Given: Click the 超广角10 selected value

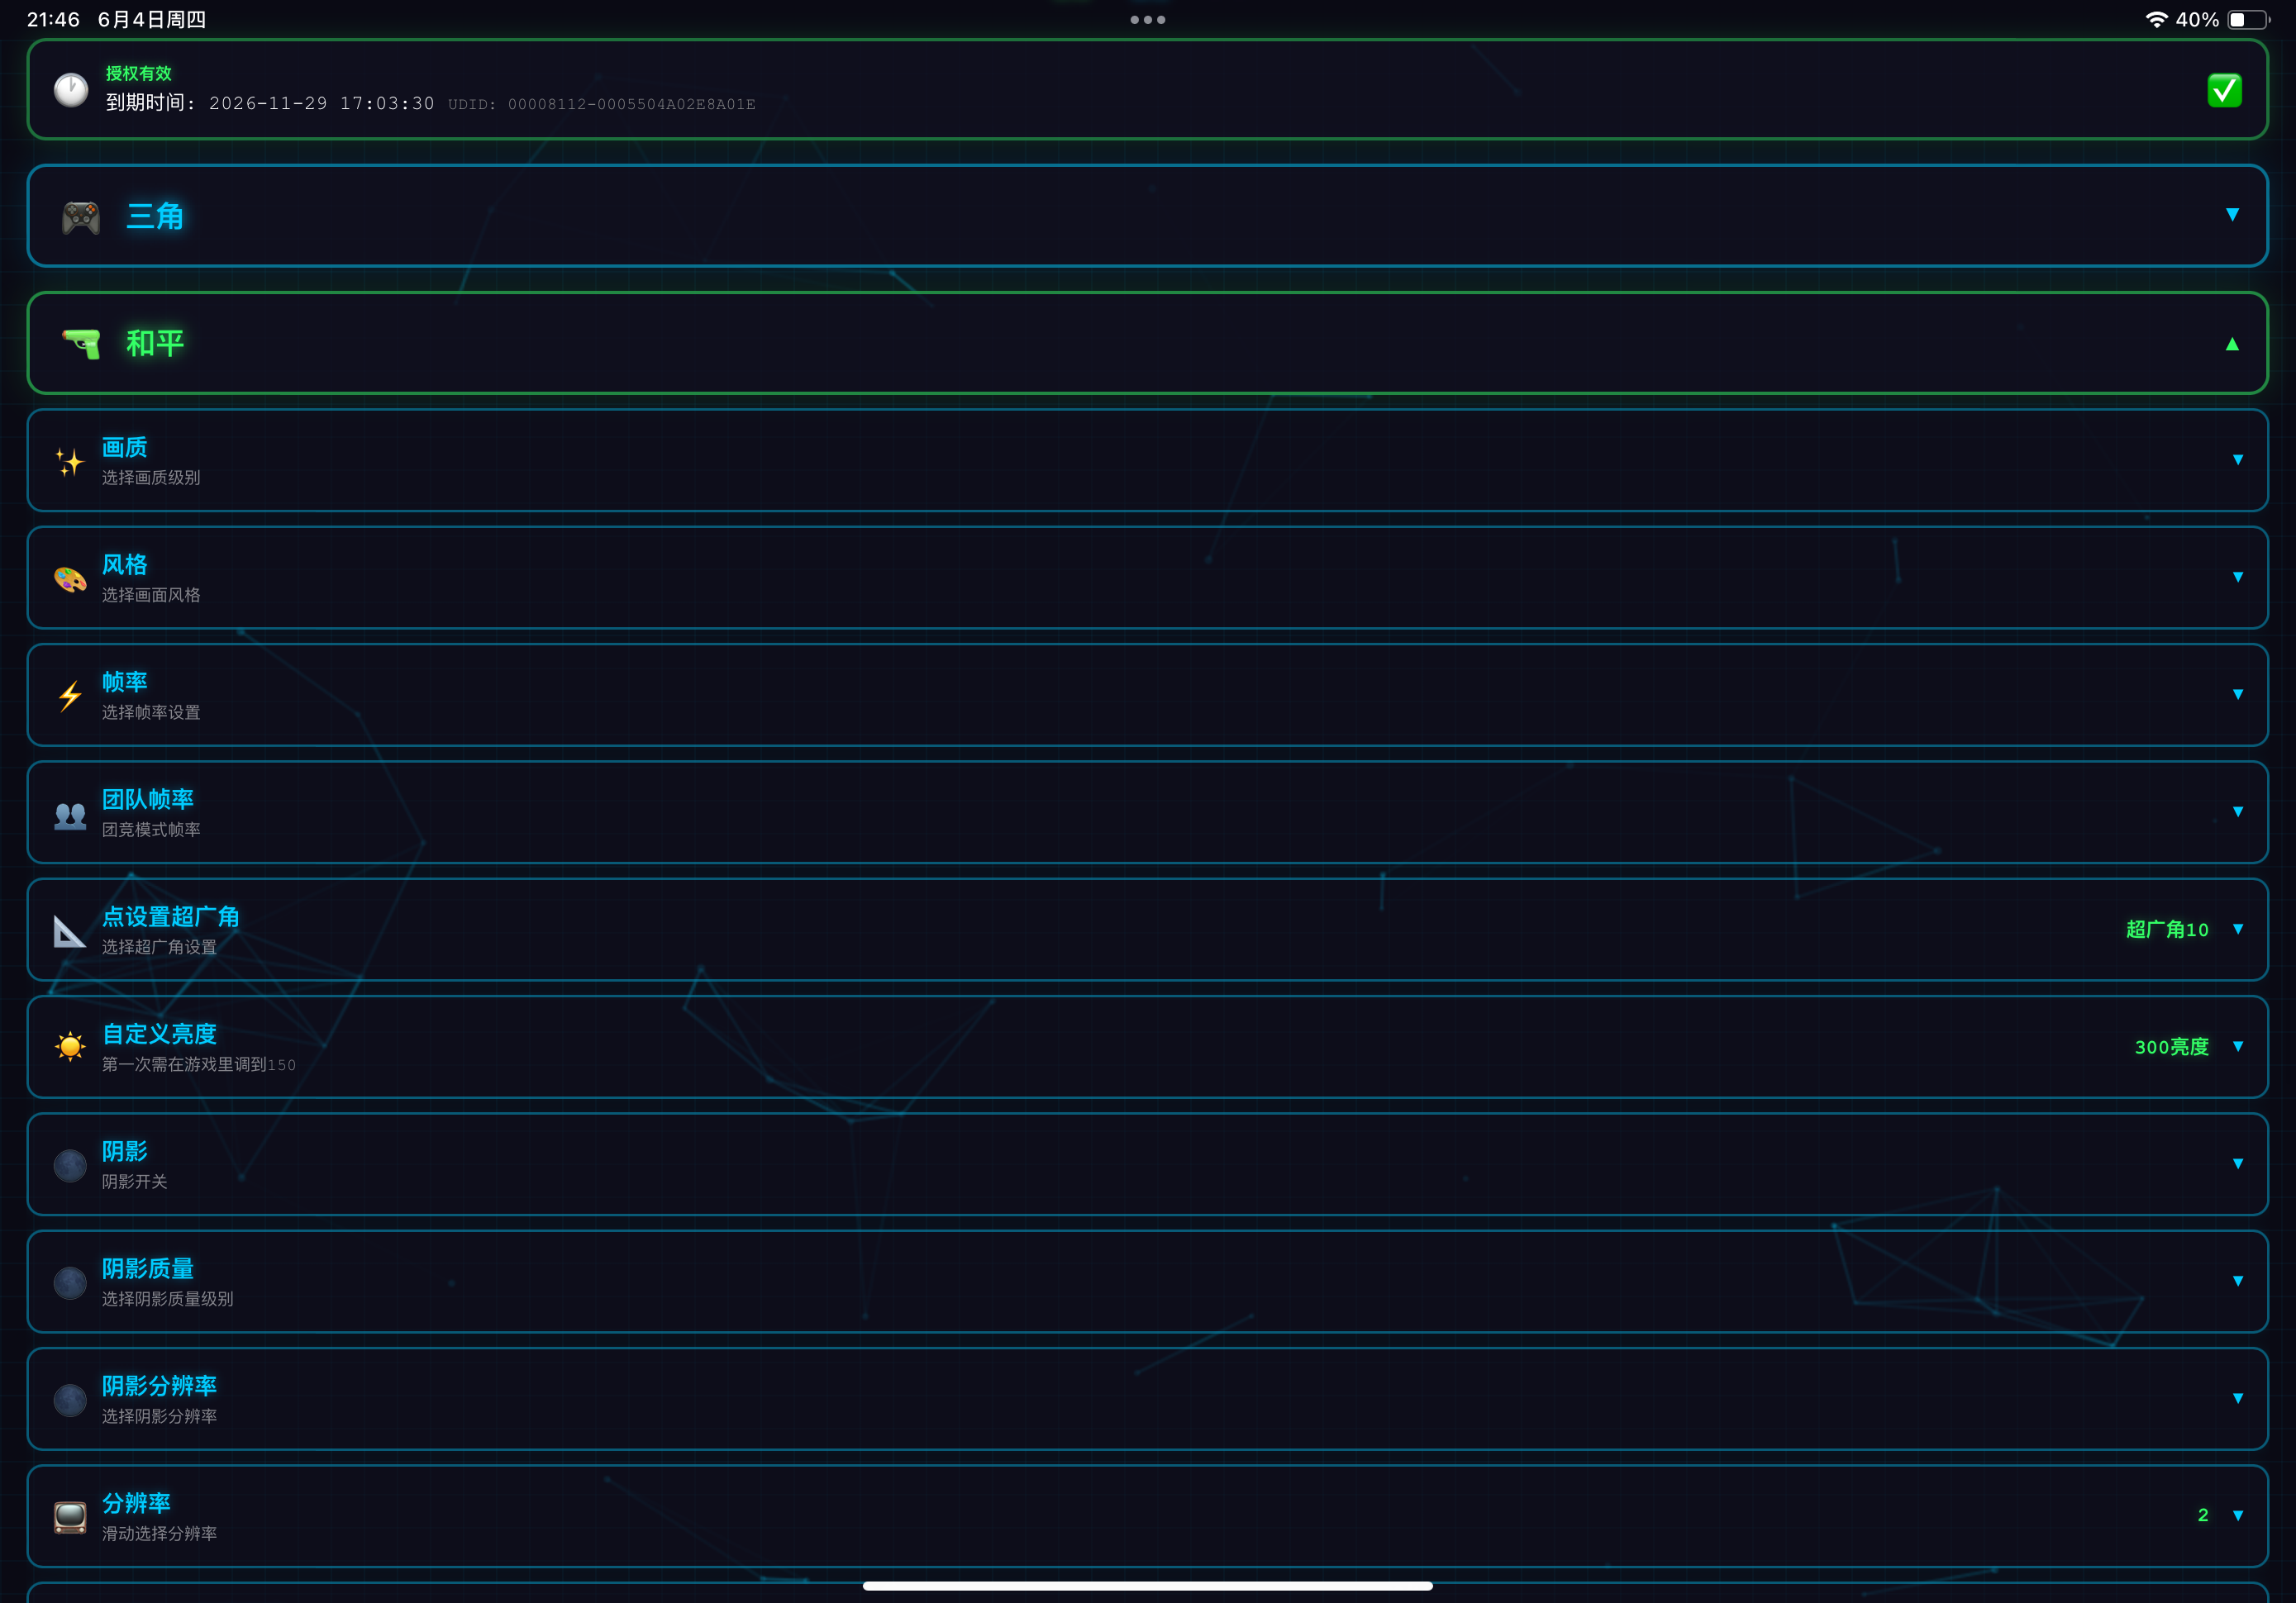Looking at the screenshot, I should (2167, 929).
